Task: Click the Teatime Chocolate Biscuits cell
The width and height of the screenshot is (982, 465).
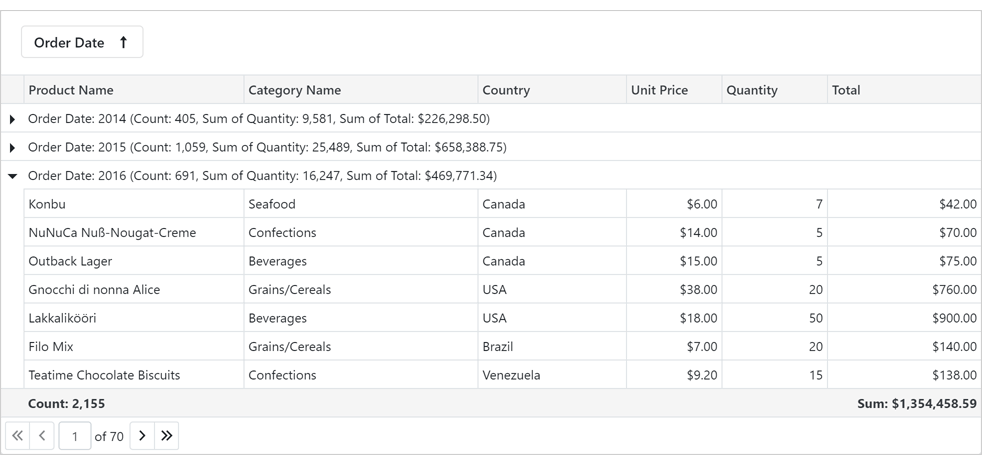Action: click(104, 375)
